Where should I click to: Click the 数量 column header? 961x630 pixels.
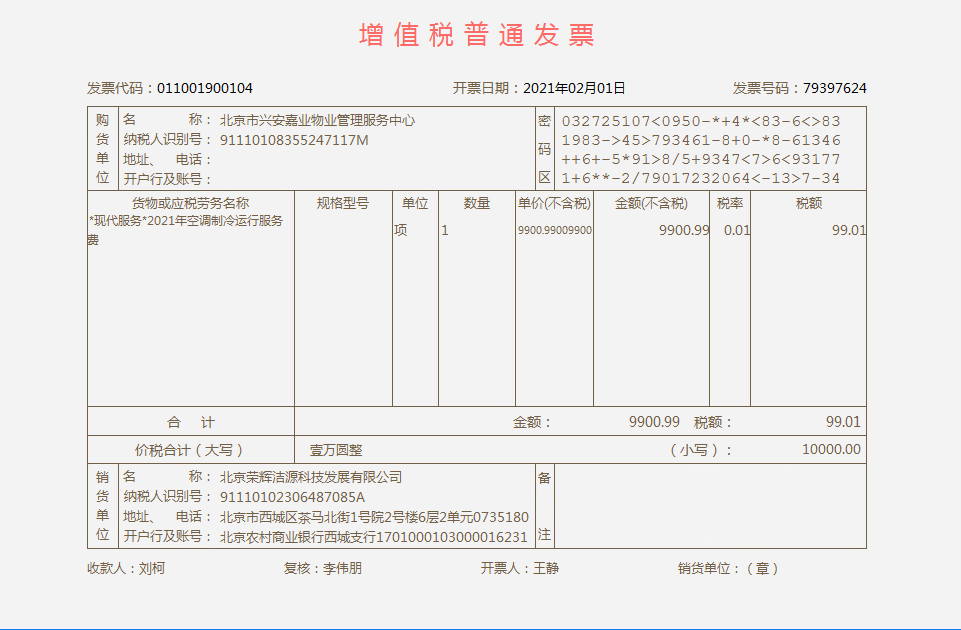point(477,203)
